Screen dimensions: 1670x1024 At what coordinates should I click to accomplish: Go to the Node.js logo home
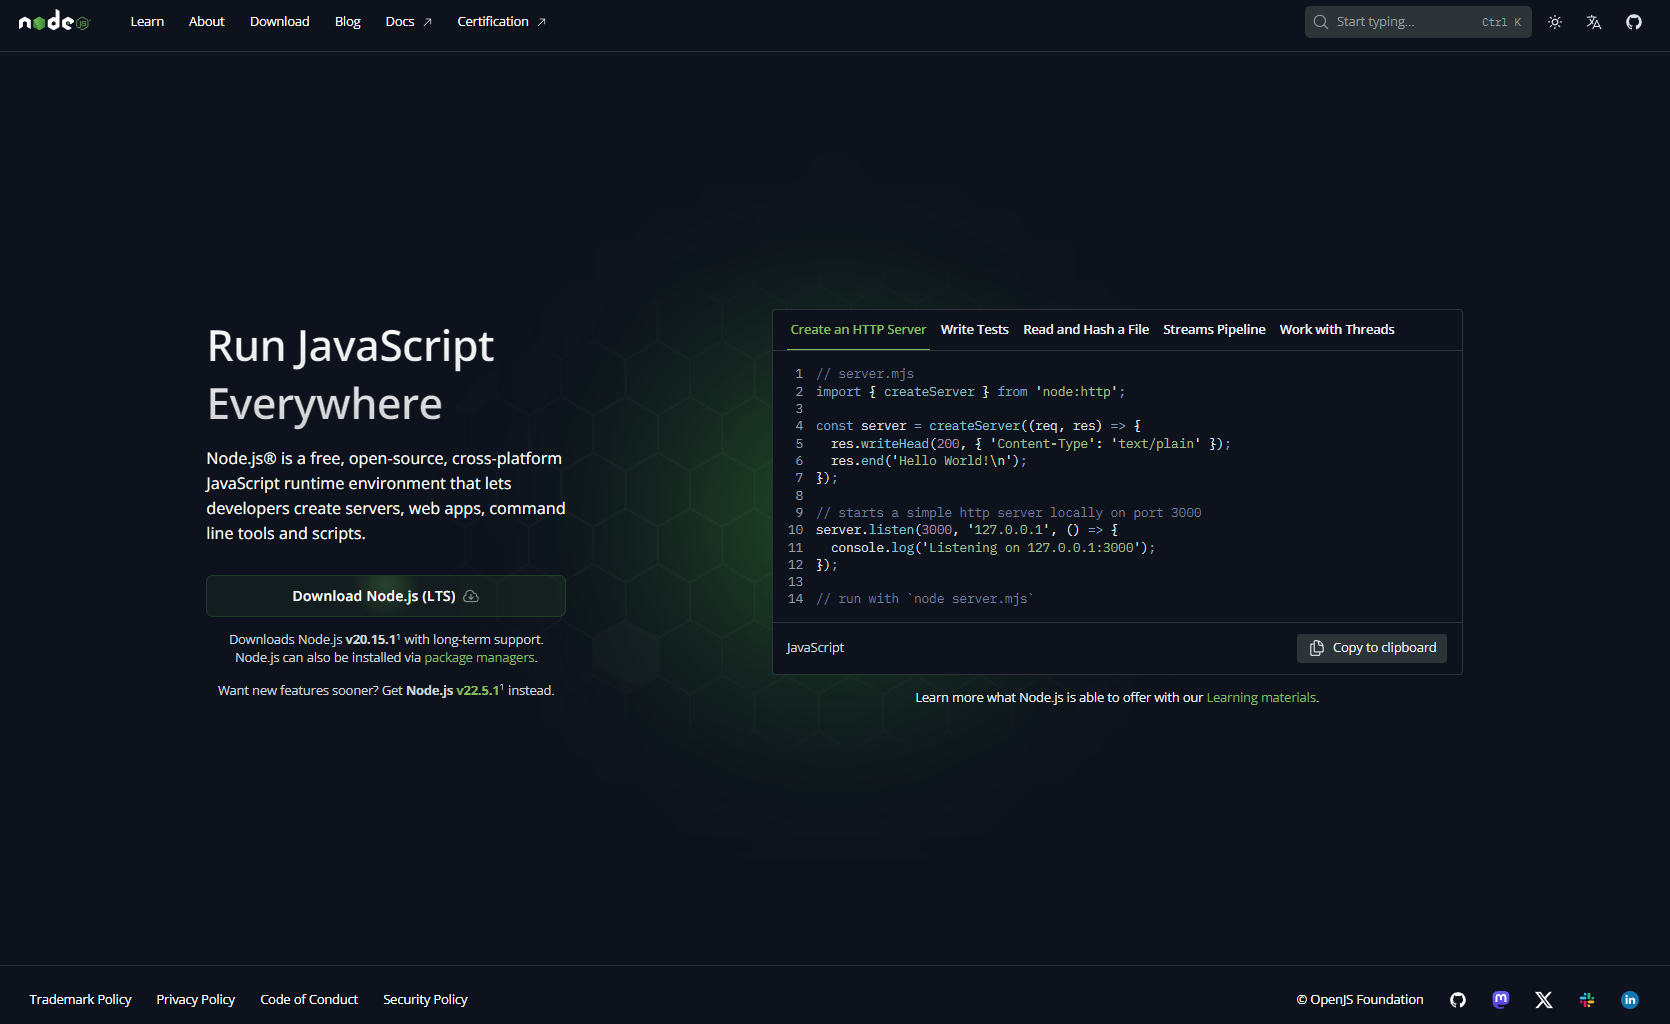(x=54, y=21)
